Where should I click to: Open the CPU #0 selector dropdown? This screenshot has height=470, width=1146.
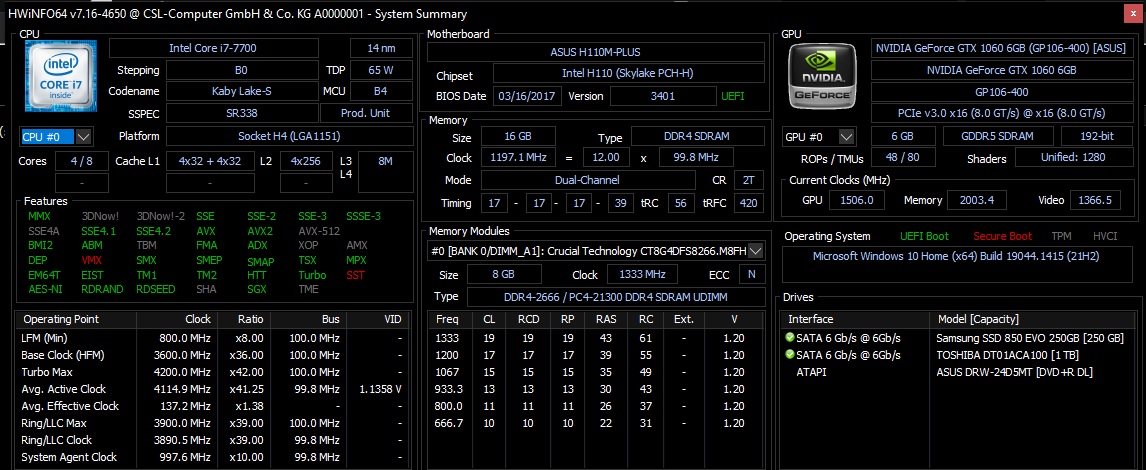pyautogui.click(x=83, y=137)
